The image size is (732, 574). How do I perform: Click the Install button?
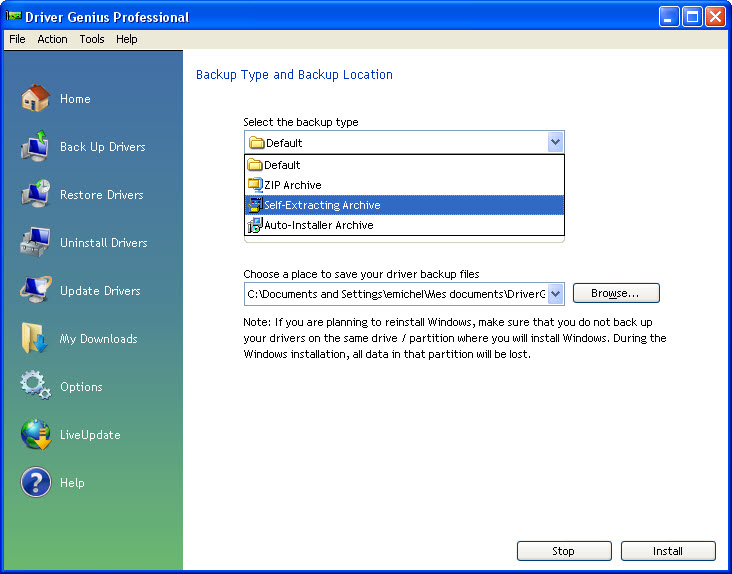668,551
